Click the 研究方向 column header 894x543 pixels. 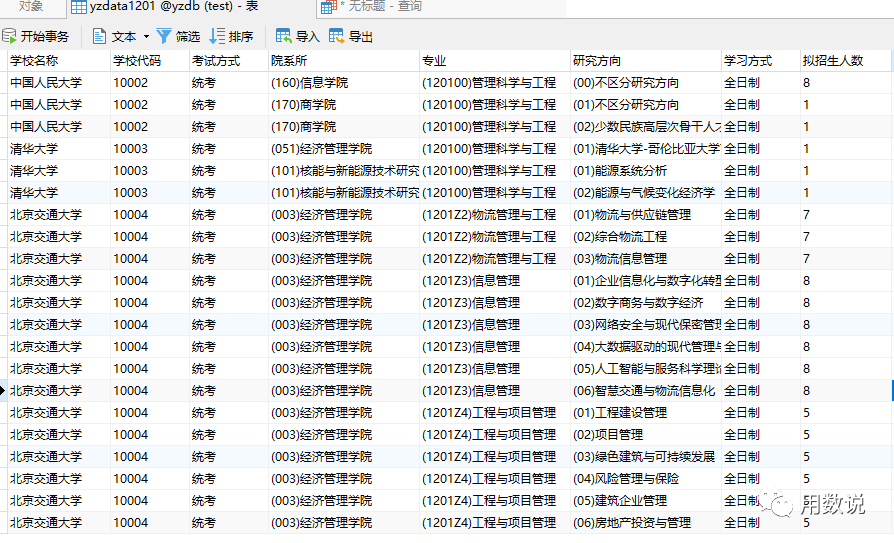click(646, 60)
